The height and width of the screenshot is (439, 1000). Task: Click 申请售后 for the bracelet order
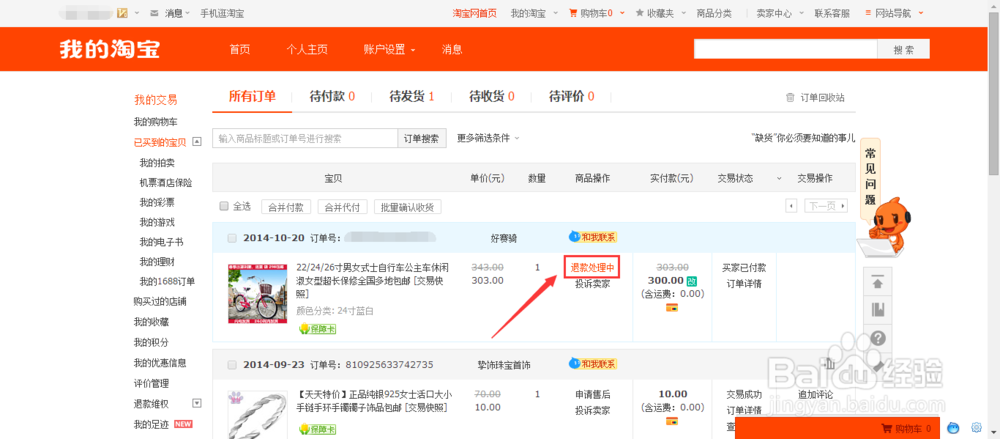(592, 394)
